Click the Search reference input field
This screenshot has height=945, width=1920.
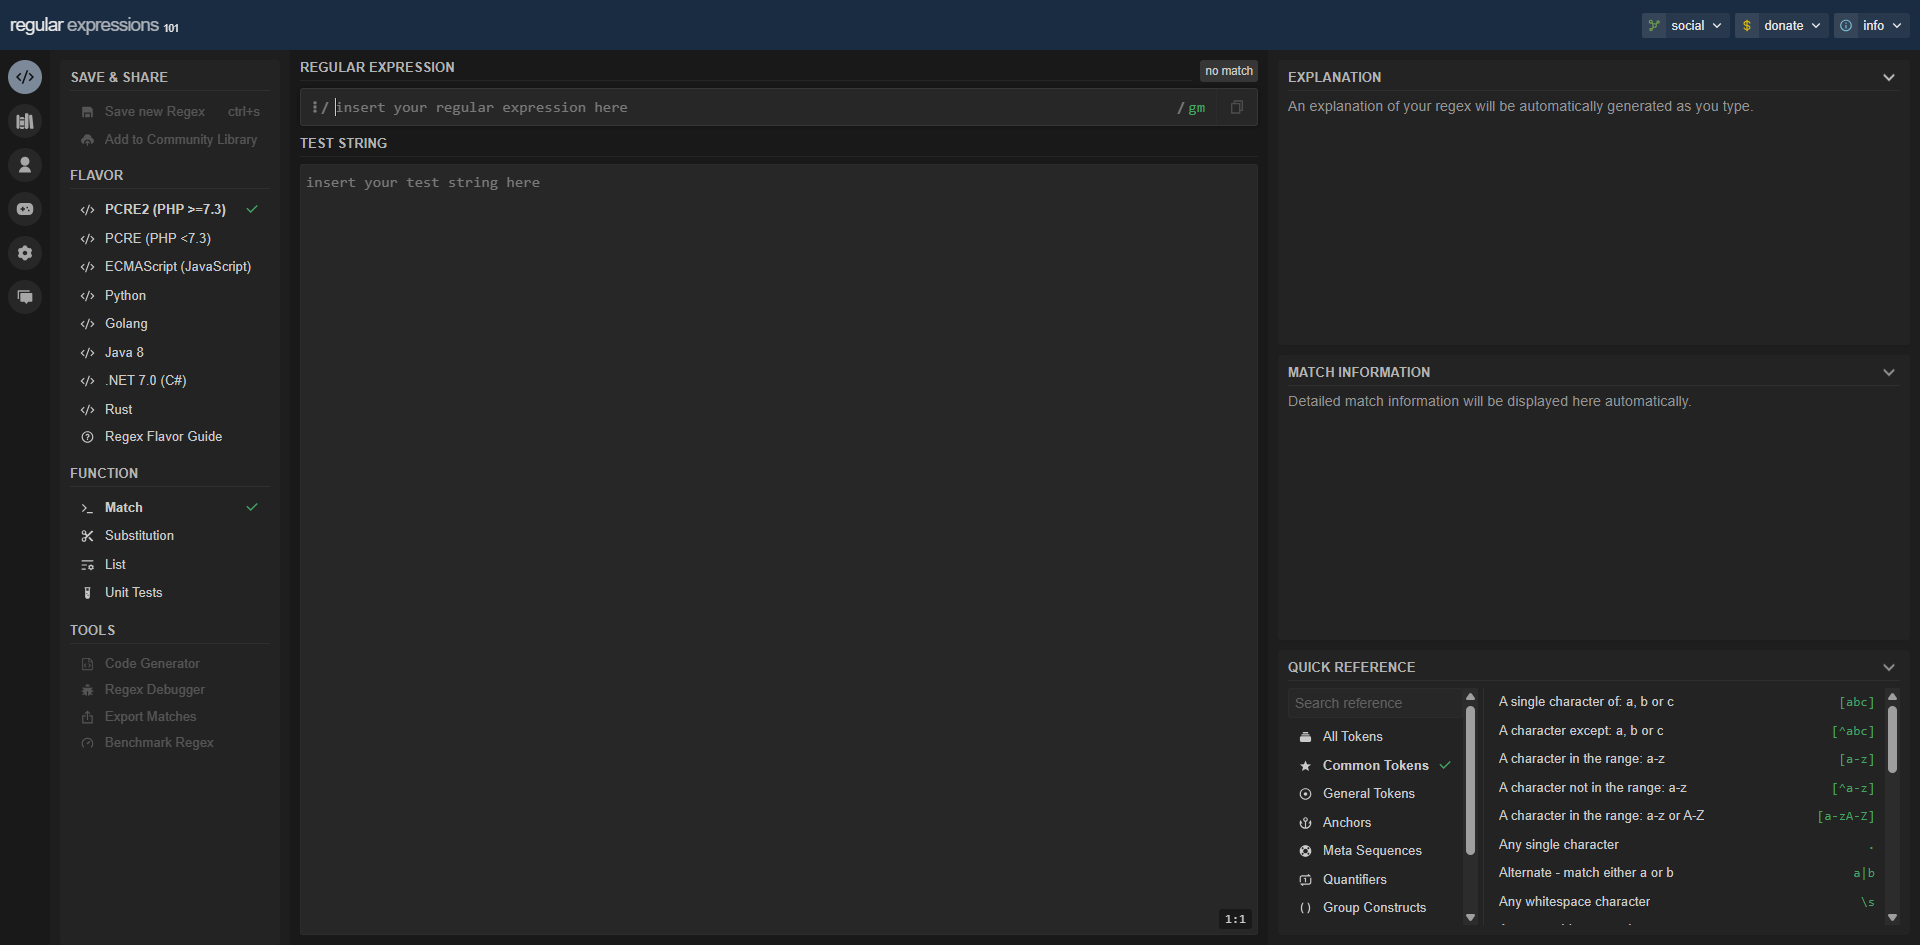pos(1375,703)
